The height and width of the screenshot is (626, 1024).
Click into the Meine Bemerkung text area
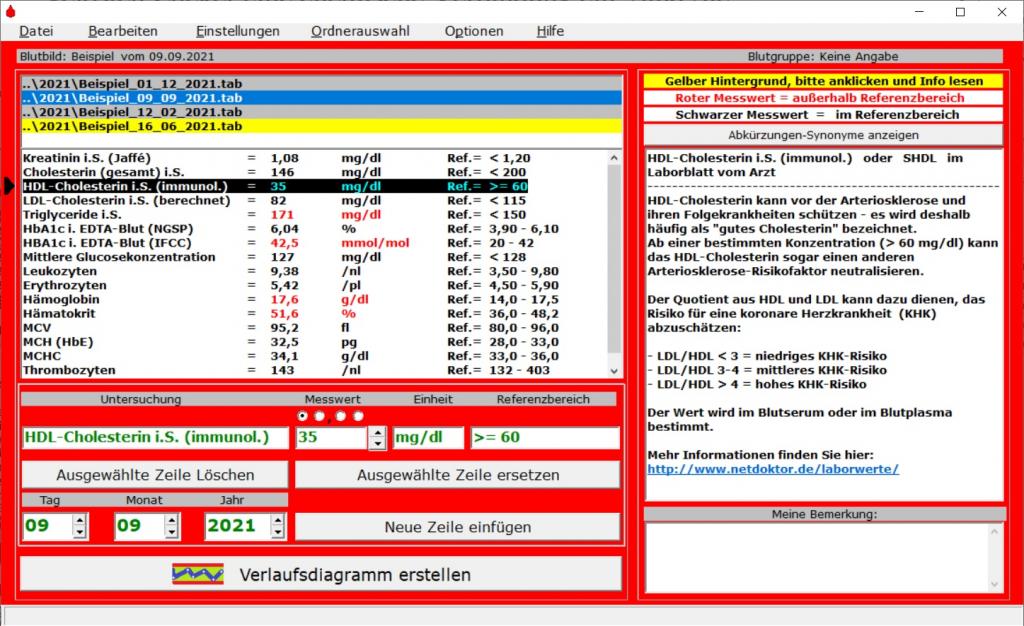click(x=815, y=557)
